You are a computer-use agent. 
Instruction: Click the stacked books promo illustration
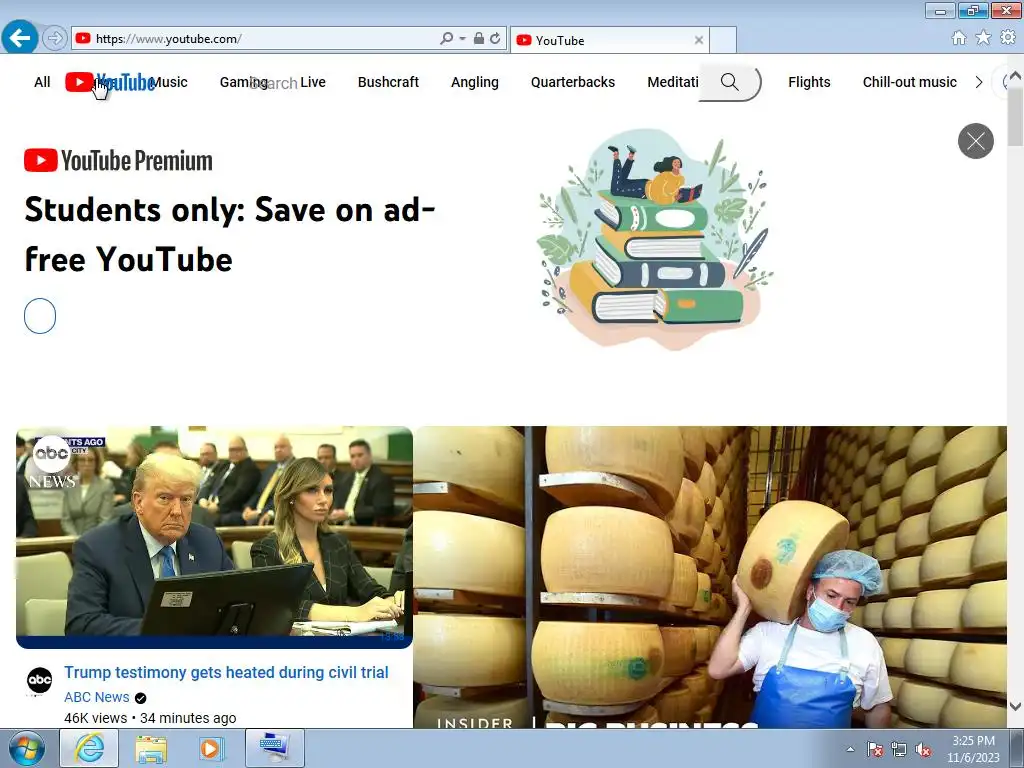[655, 238]
